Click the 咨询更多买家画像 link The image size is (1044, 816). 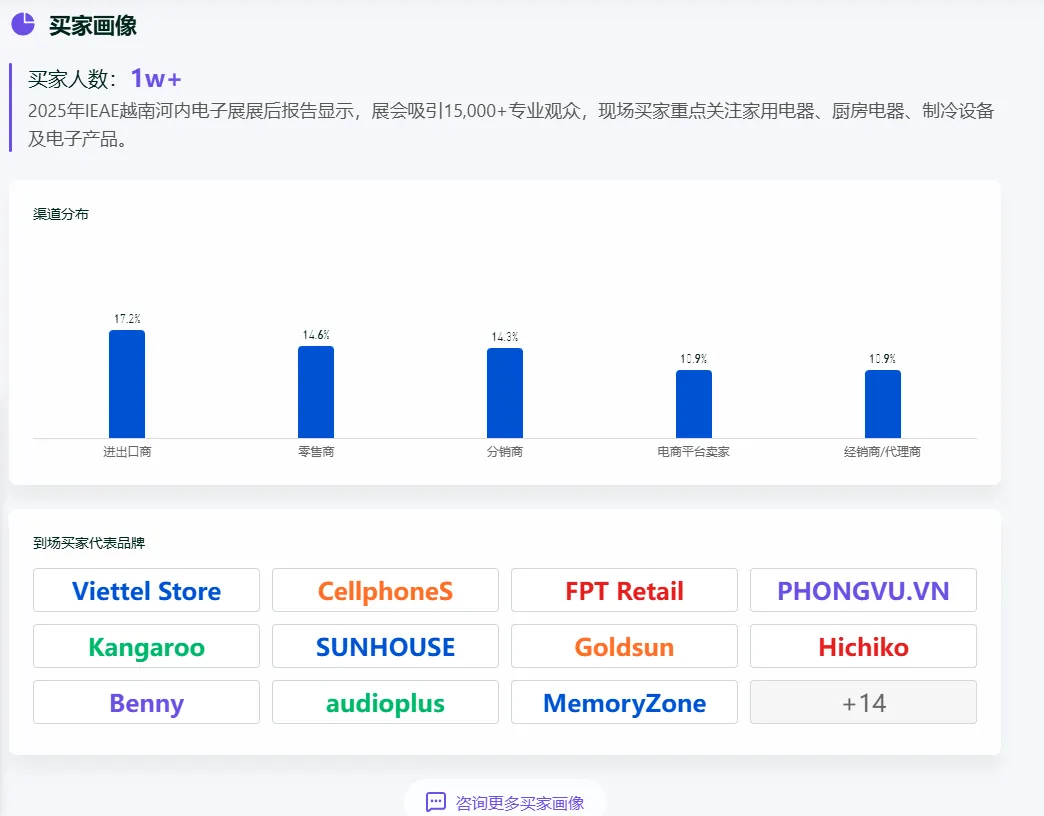pyautogui.click(x=519, y=803)
